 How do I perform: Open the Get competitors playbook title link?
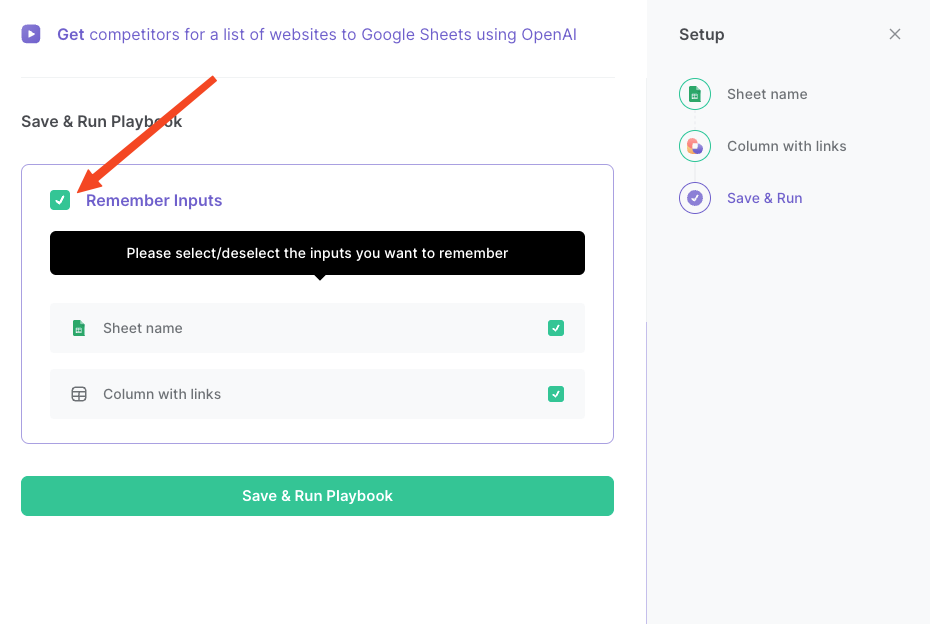(x=317, y=34)
